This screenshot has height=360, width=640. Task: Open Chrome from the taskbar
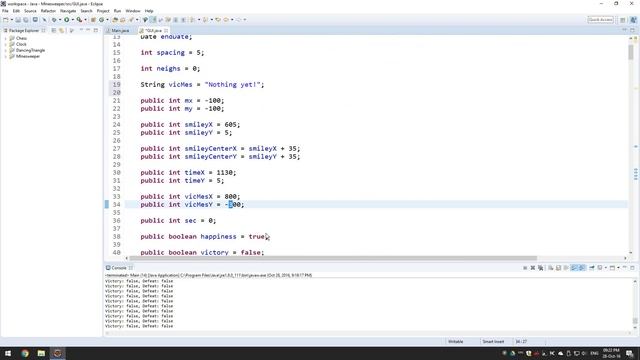tap(25, 353)
